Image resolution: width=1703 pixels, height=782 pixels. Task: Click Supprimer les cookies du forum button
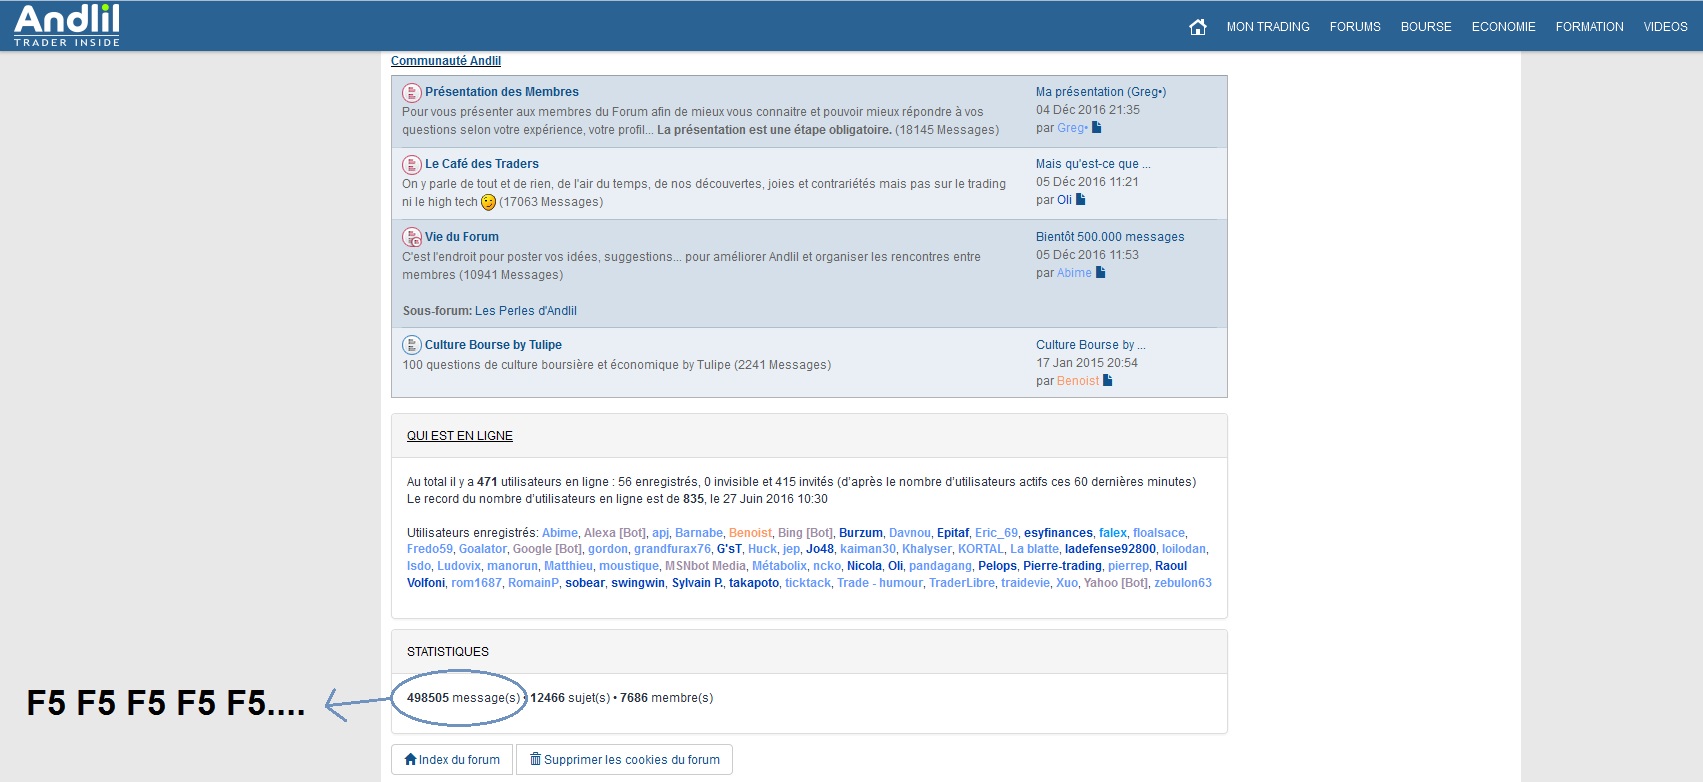tap(625, 760)
